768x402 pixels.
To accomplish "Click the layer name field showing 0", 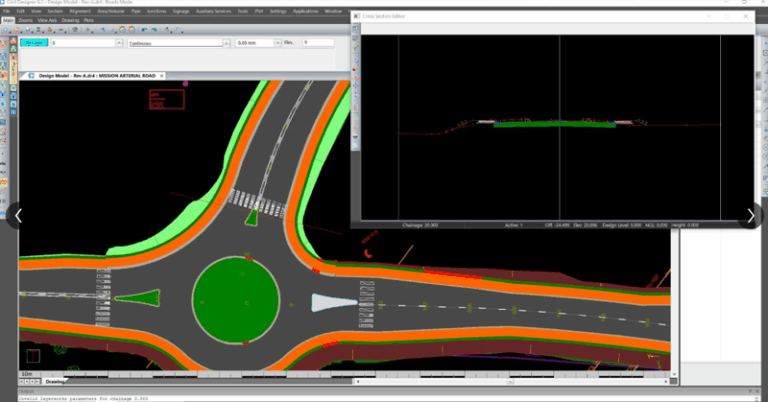I will (83, 43).
